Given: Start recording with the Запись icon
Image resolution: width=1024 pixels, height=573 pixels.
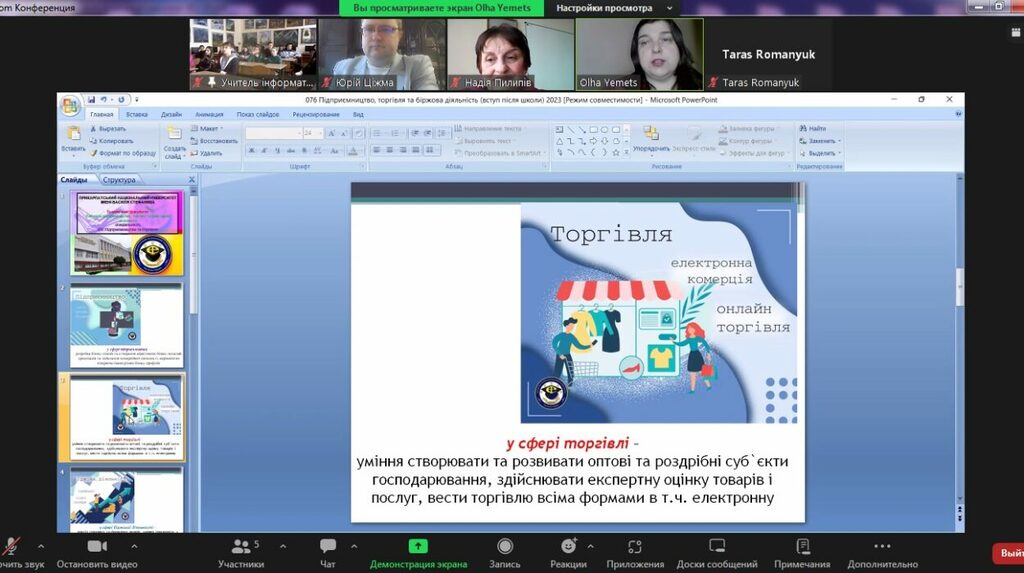Looking at the screenshot, I should tap(505, 546).
